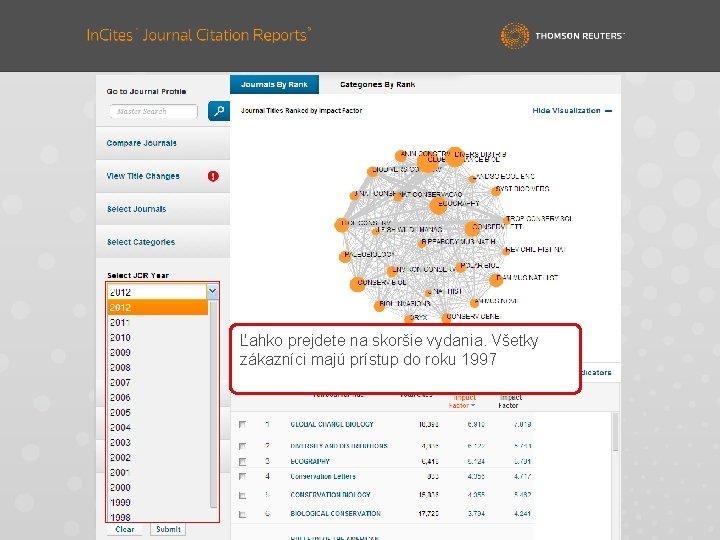Open the GLOBAL CHANGE BIOLOGY journal link

coord(332,425)
